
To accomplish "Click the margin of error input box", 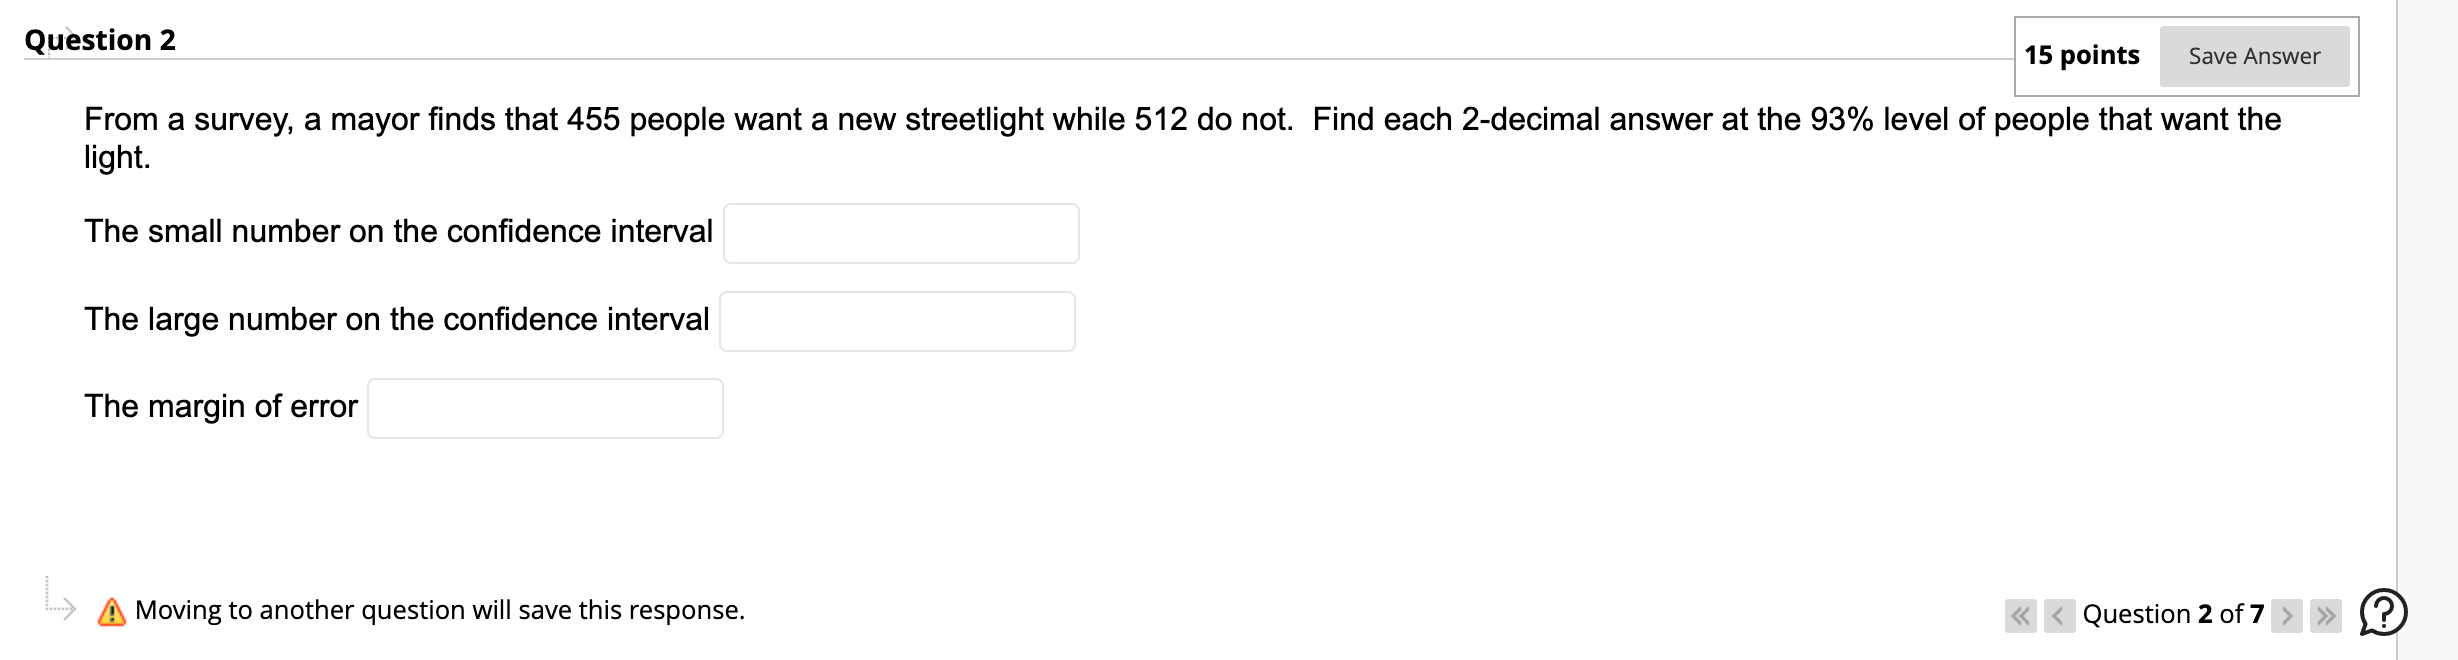I will coord(545,408).
